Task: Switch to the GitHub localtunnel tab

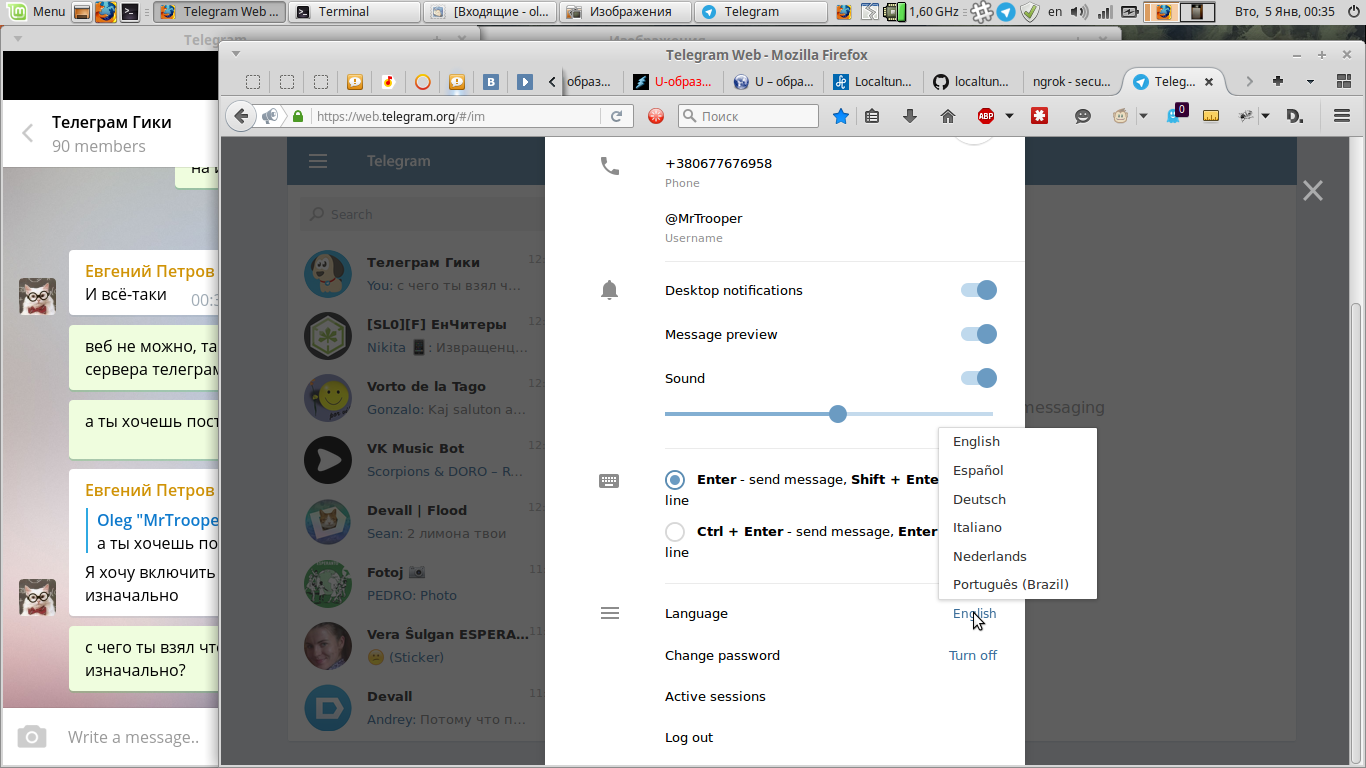Action: pyautogui.click(x=973, y=82)
